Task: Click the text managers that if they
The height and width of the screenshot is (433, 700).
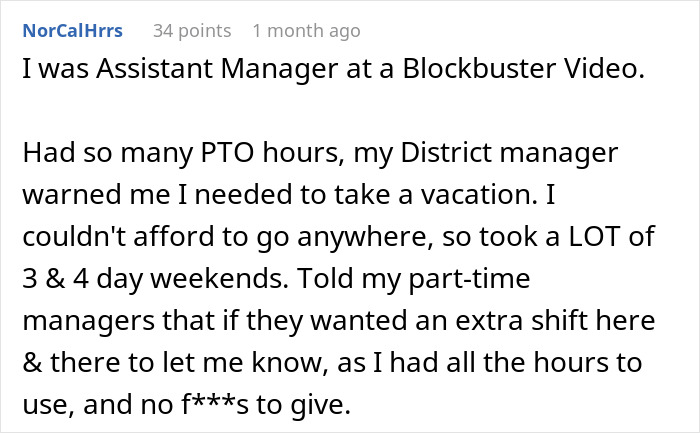Action: pyautogui.click(x=163, y=321)
